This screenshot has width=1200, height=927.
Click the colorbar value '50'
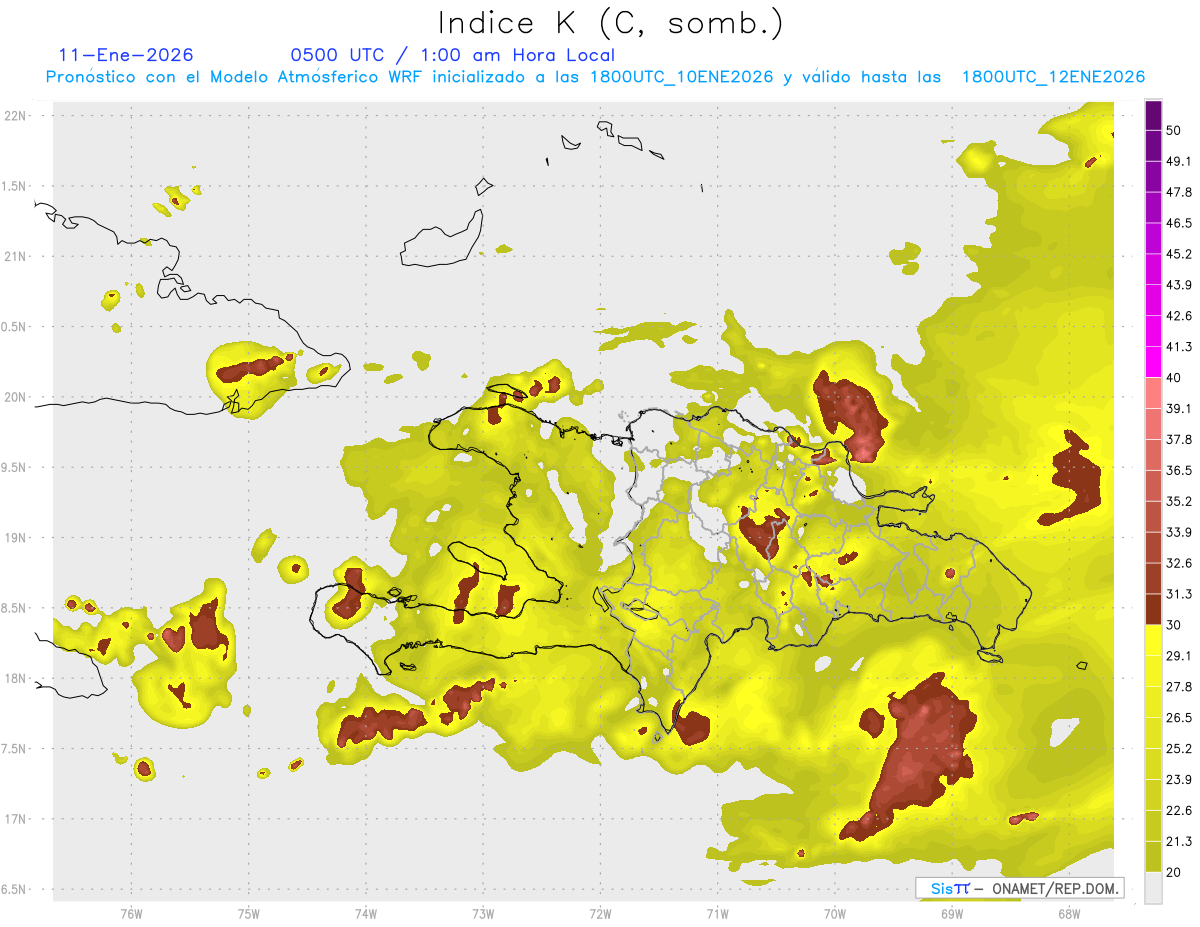point(1174,130)
